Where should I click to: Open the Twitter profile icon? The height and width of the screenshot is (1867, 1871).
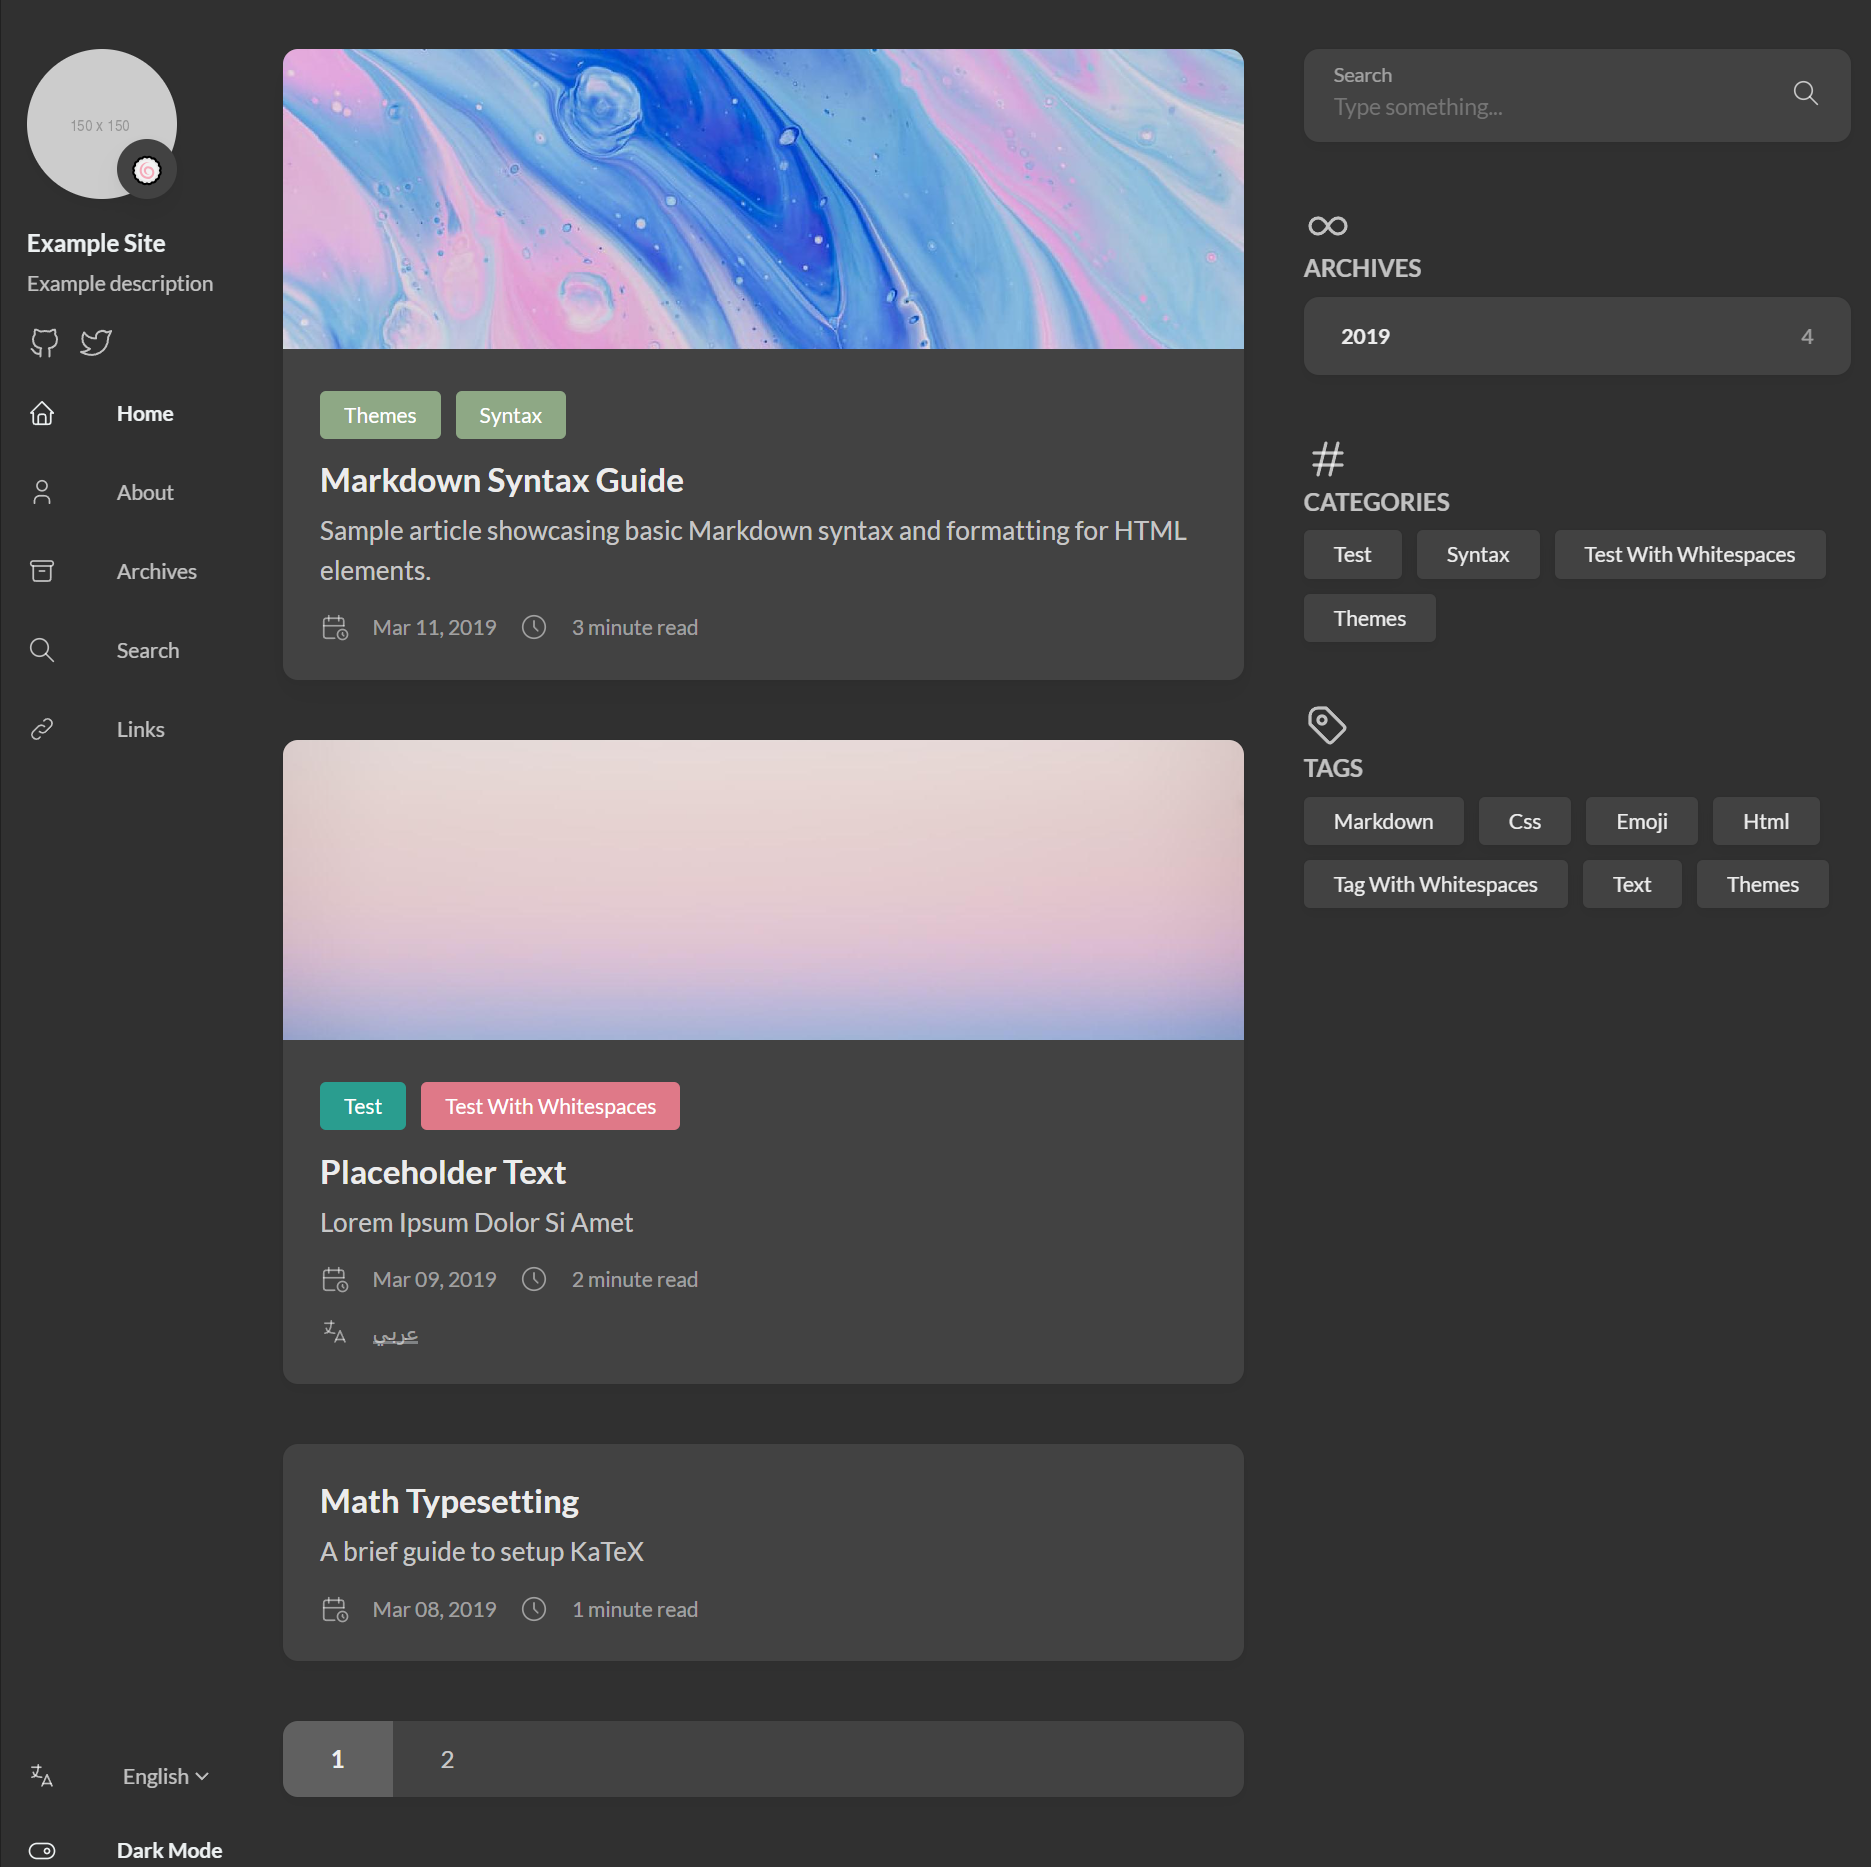coord(95,343)
